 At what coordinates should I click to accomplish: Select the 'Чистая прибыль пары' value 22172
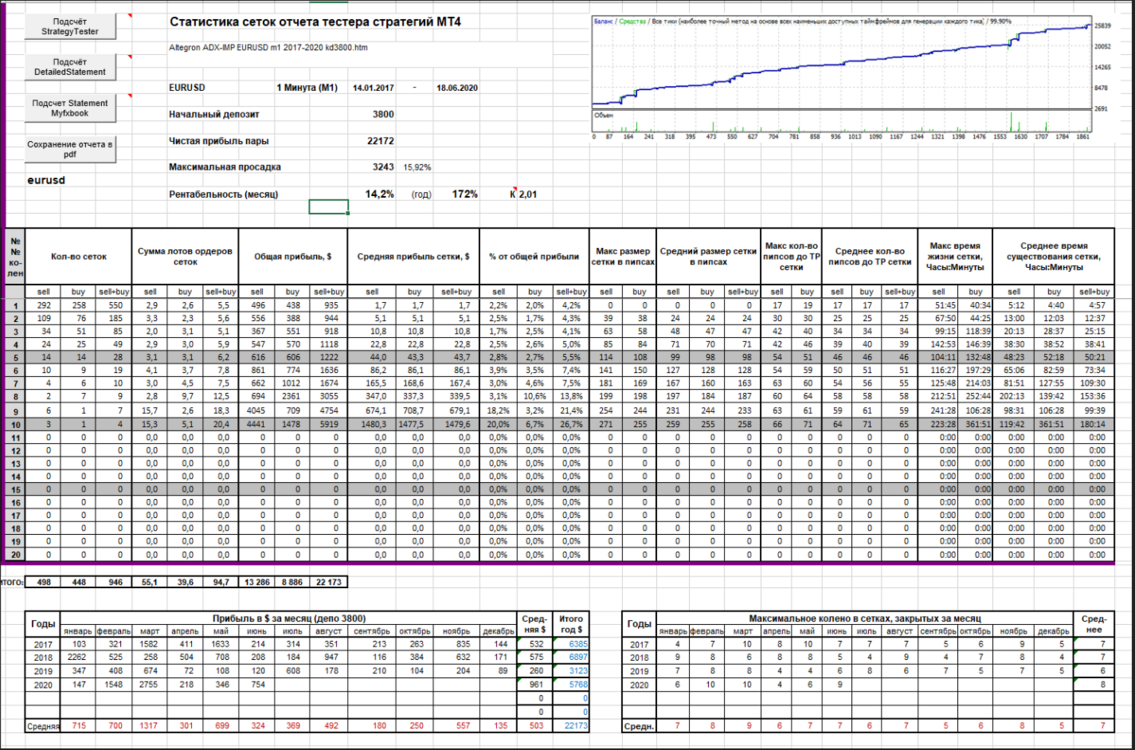pos(381,140)
